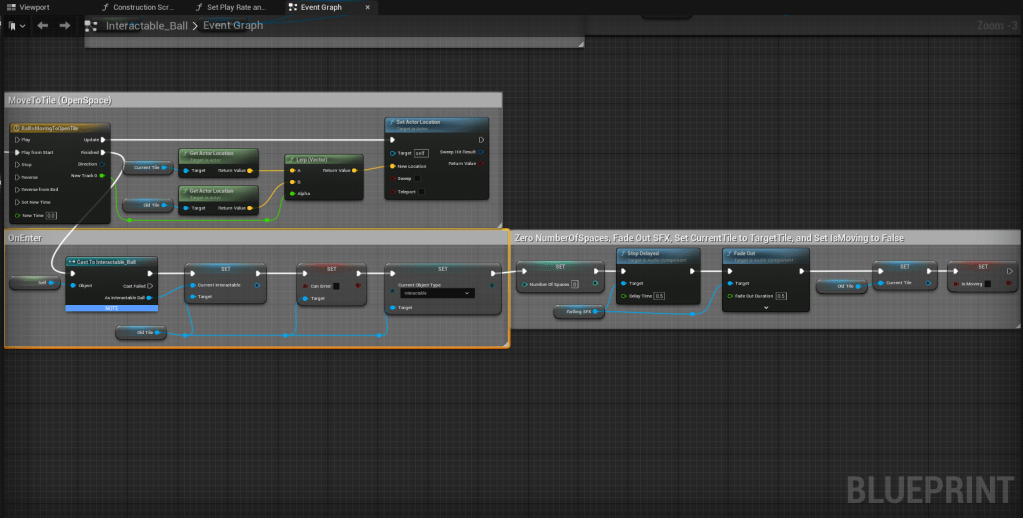The image size is (1023, 518).
Task: Expand the Fade Out node advanced pins
Action: 765,307
